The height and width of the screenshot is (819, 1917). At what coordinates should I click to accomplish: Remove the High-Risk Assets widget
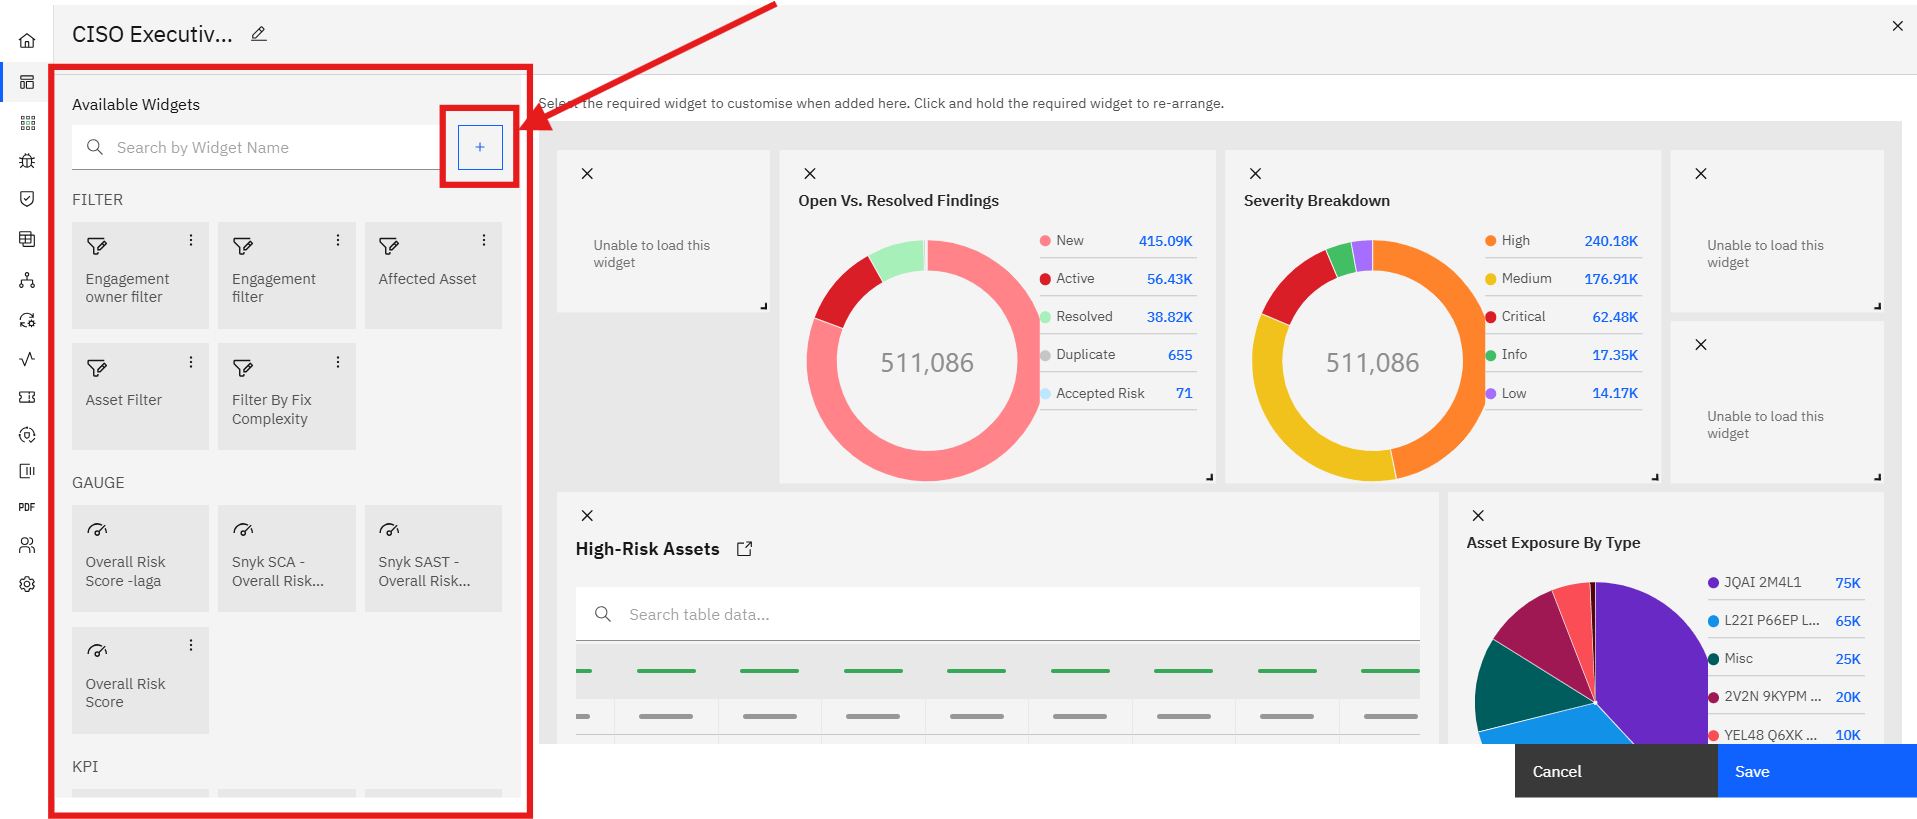click(x=588, y=516)
